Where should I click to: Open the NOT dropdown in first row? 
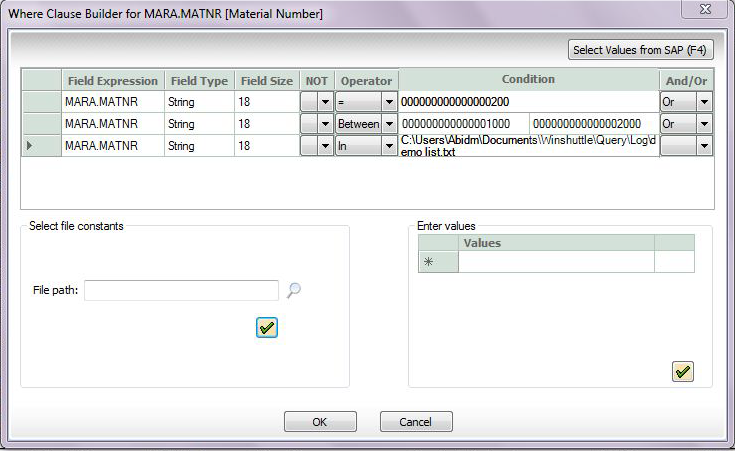tap(324, 102)
